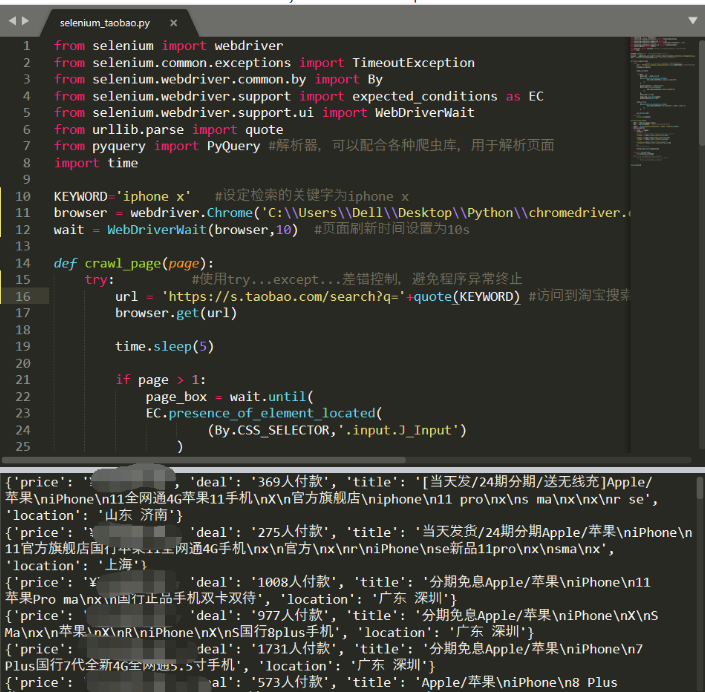Click the editor horizontal scrollbar
Viewport: 705px width, 692px height.
[204, 460]
